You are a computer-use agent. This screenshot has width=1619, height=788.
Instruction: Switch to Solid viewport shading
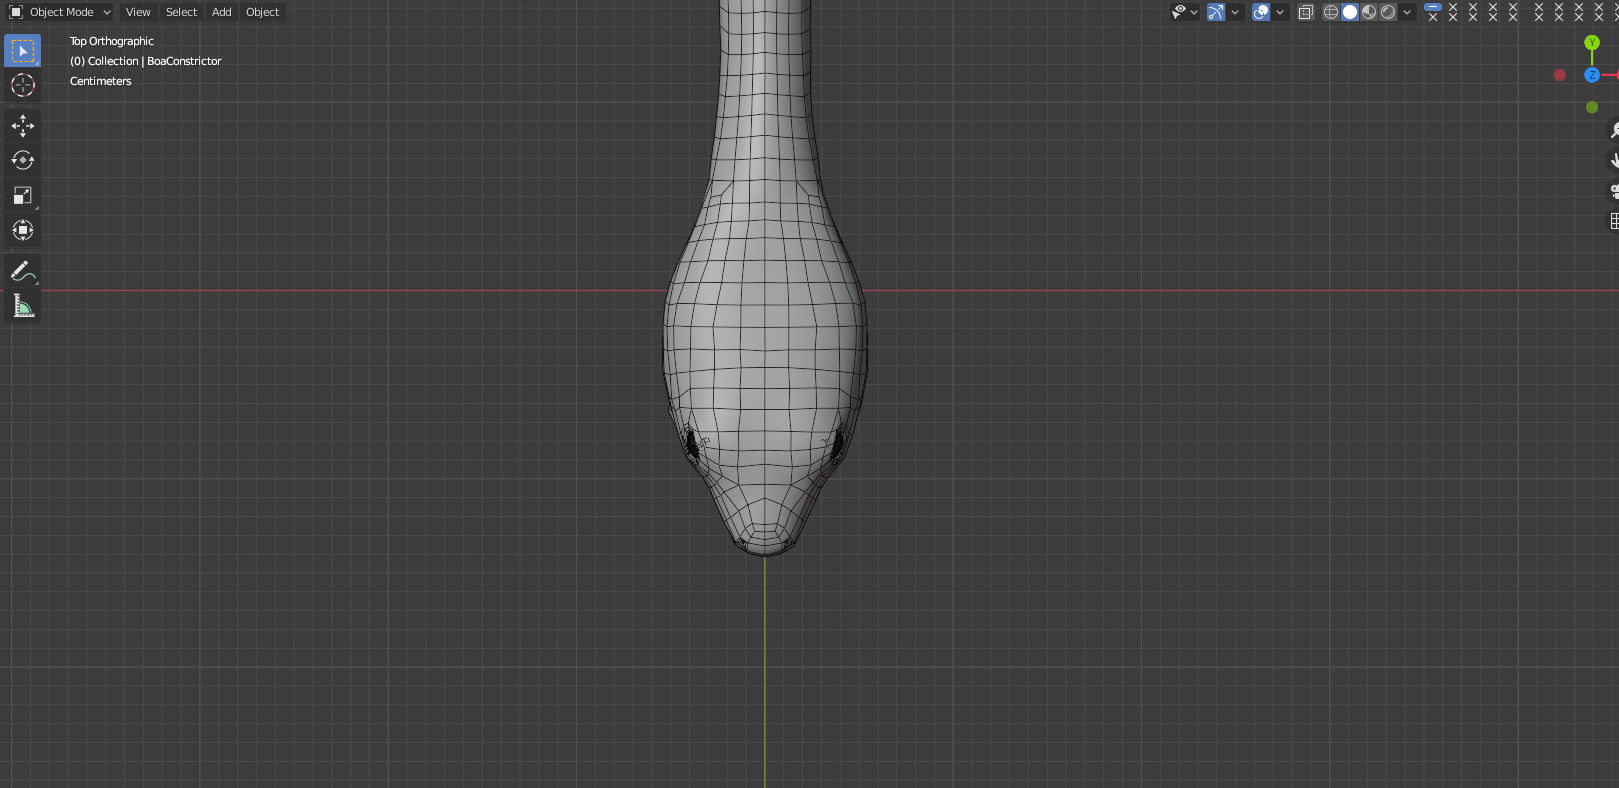(x=1350, y=12)
